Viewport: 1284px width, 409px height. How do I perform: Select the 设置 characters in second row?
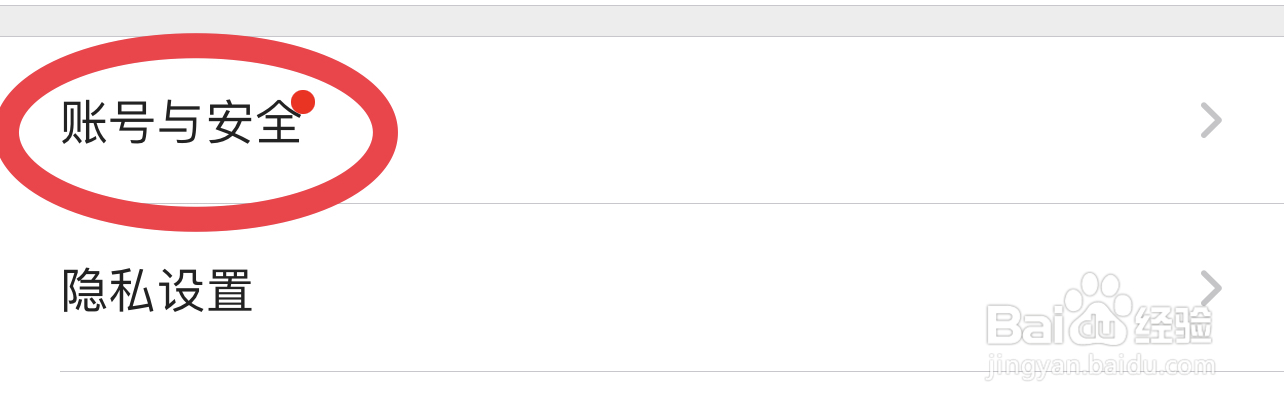206,291
